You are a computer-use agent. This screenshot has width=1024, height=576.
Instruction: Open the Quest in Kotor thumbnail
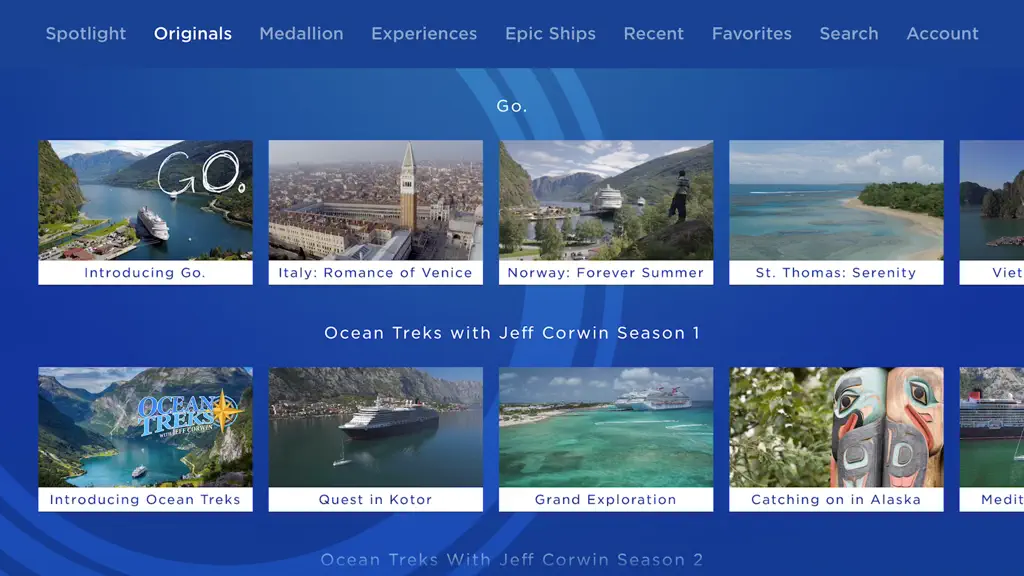tap(376, 427)
